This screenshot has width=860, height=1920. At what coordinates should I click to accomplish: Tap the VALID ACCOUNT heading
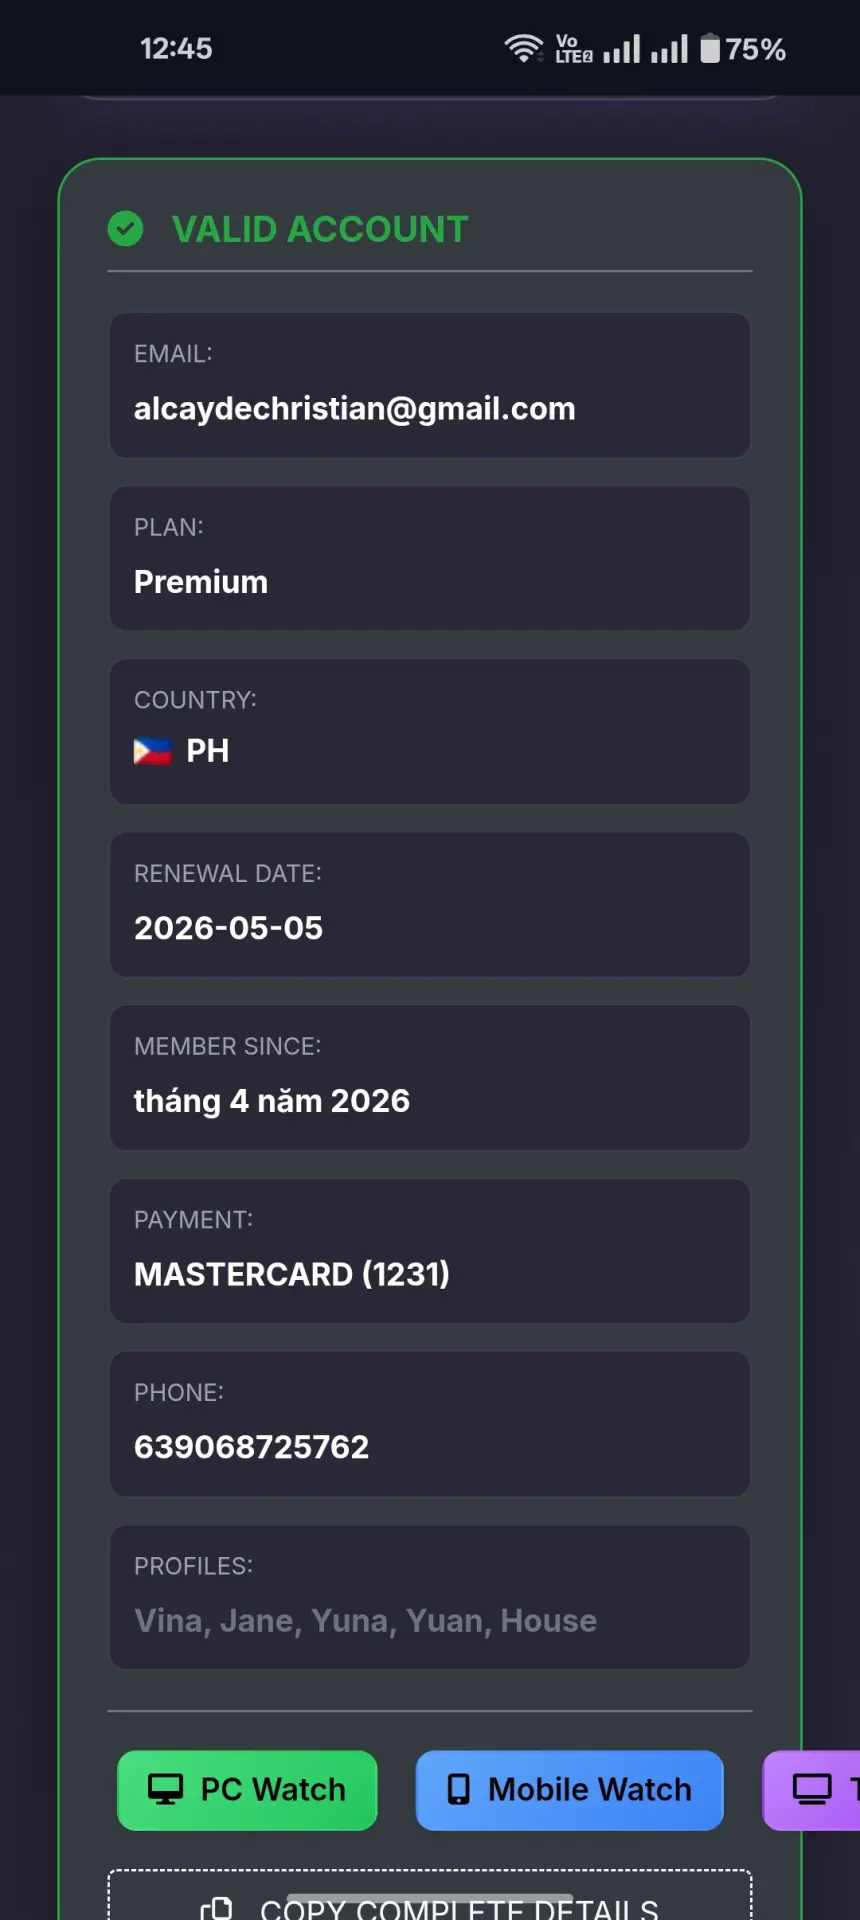(x=320, y=229)
